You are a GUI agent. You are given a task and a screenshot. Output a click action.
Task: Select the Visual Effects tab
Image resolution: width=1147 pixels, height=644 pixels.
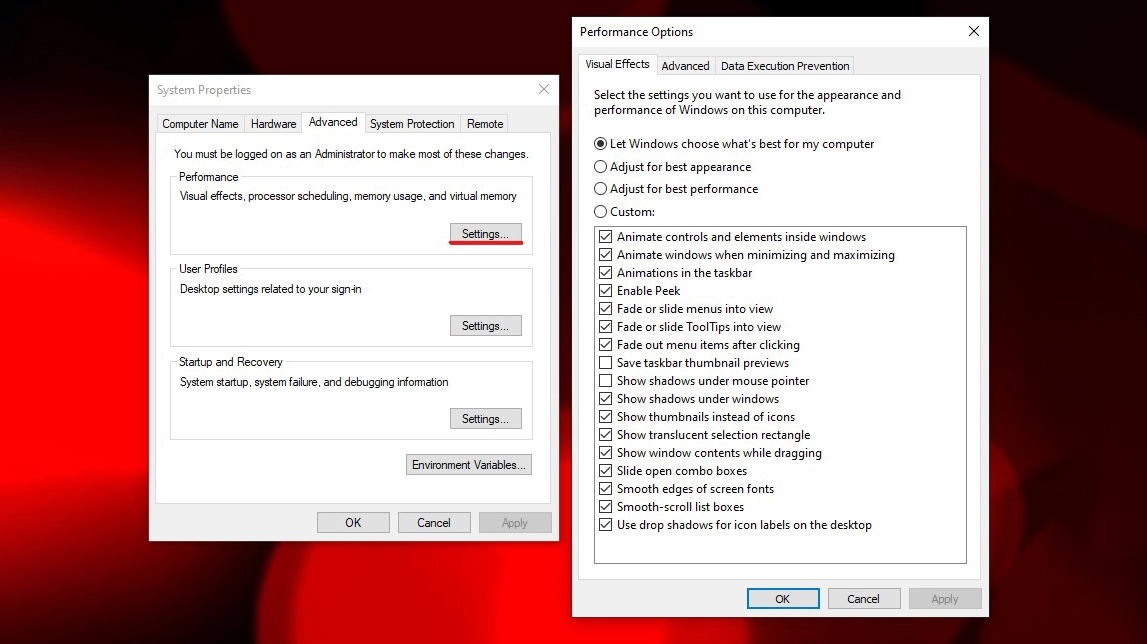[x=617, y=64]
